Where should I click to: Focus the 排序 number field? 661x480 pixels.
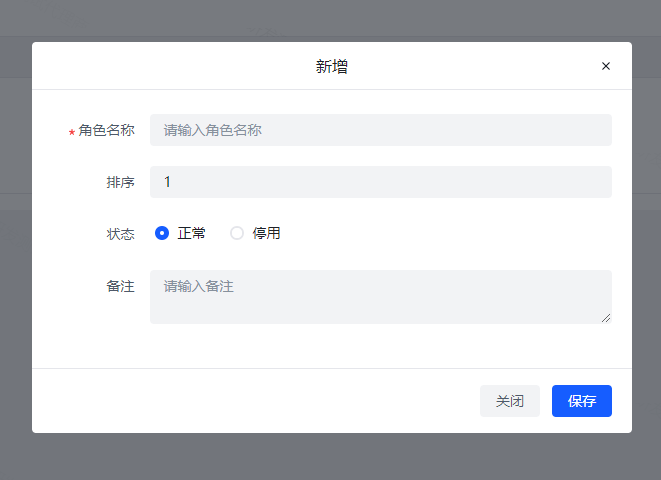[x=380, y=182]
